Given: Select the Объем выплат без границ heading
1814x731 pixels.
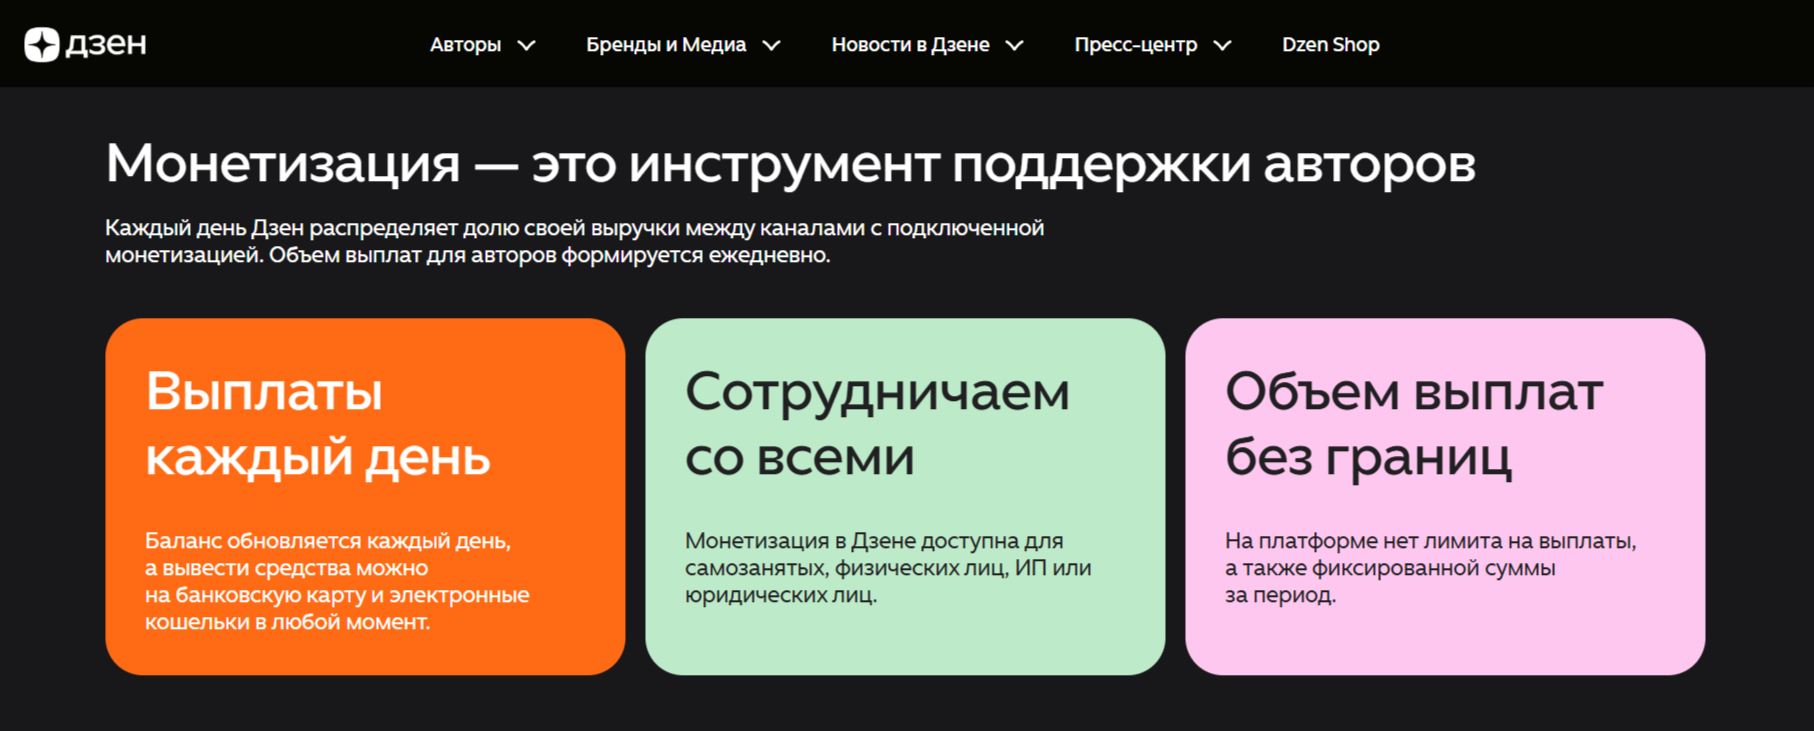Looking at the screenshot, I should click(x=1414, y=424).
